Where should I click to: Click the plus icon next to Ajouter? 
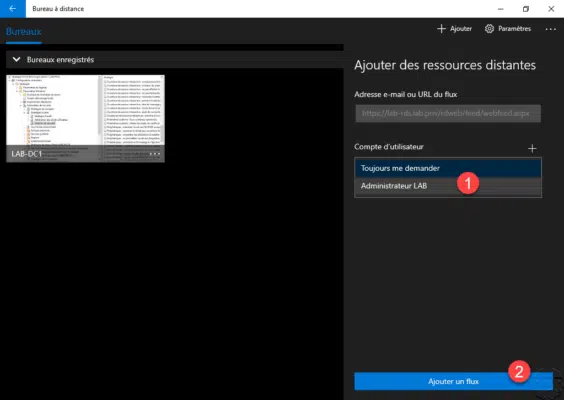(x=441, y=29)
